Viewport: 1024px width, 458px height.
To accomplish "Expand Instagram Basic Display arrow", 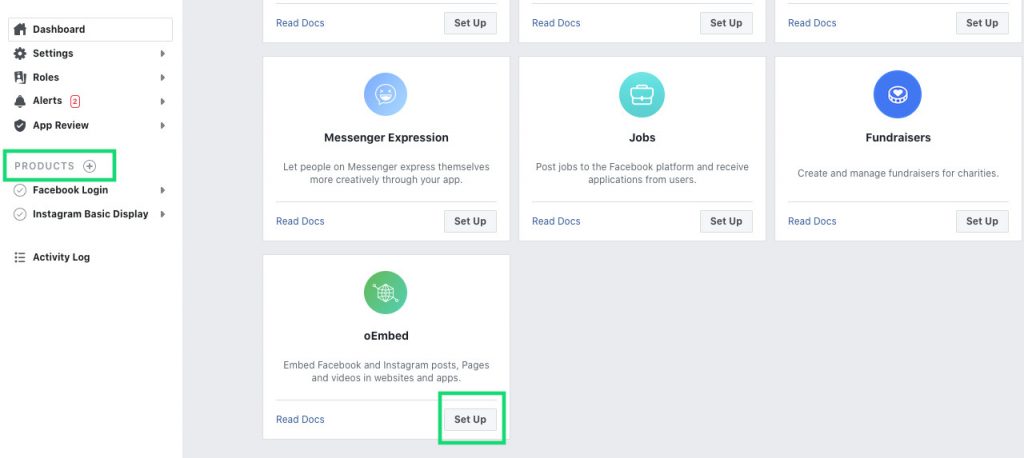I will click(x=163, y=214).
